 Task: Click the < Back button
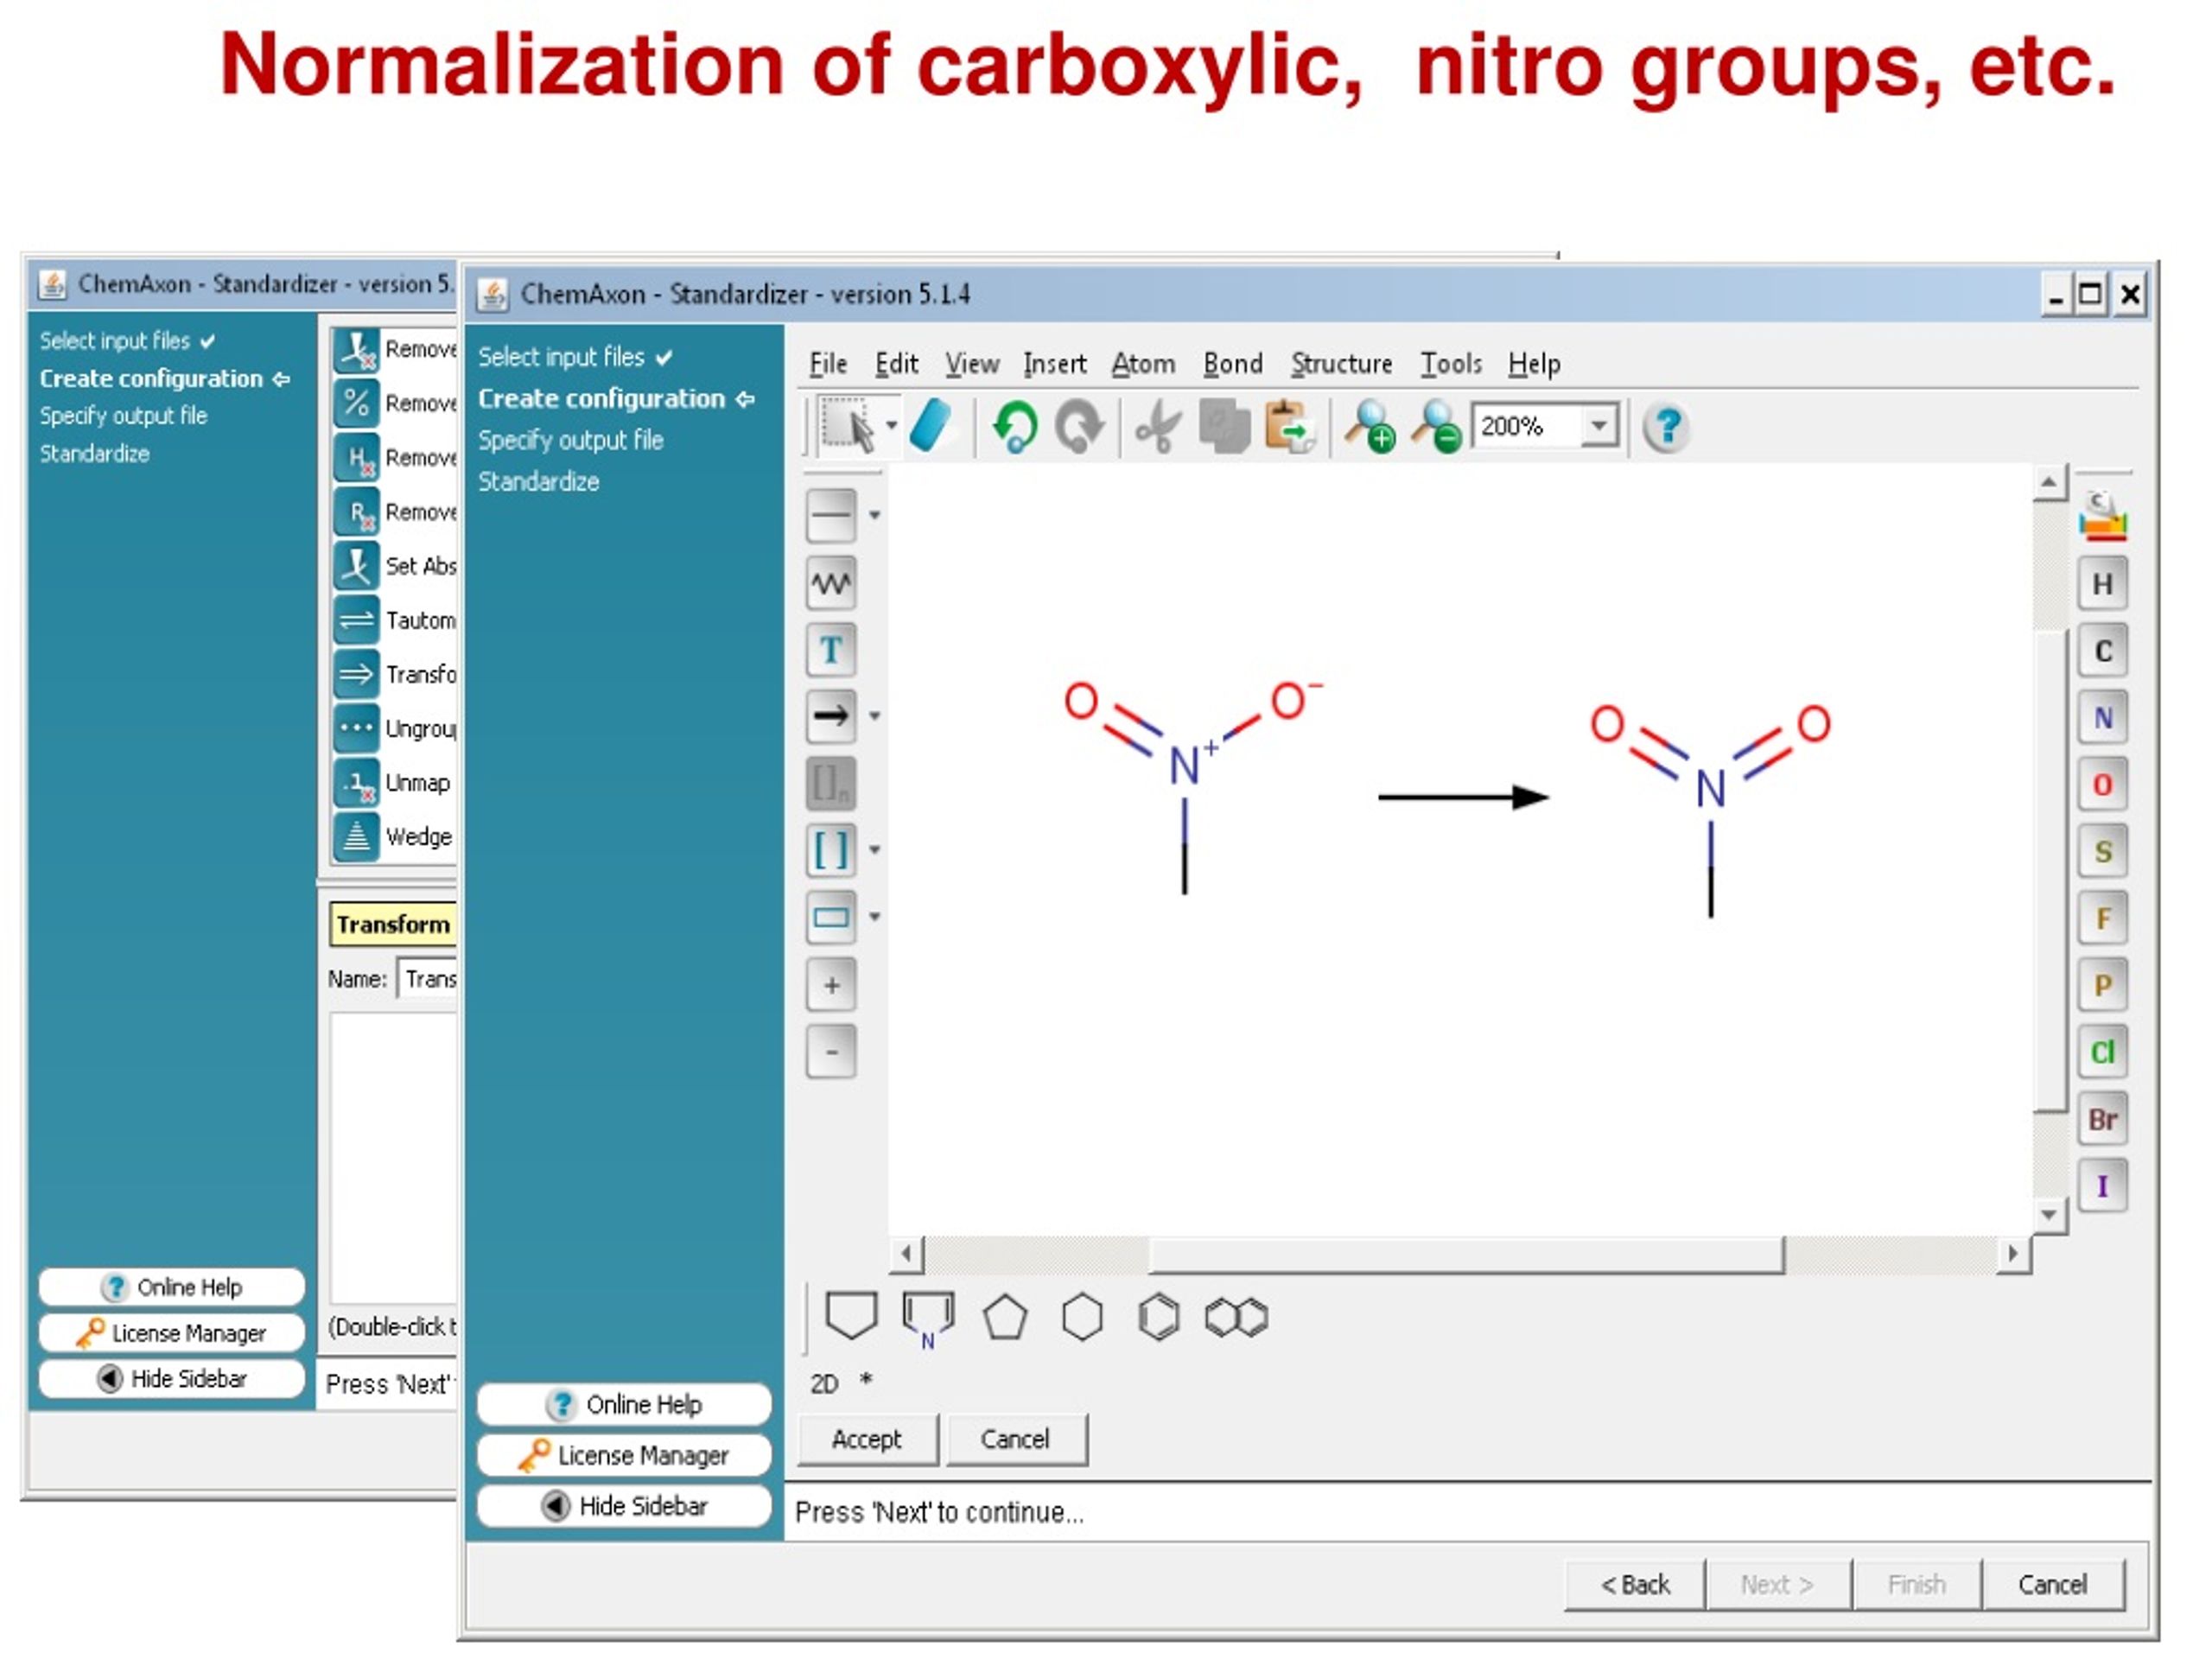click(1635, 1584)
